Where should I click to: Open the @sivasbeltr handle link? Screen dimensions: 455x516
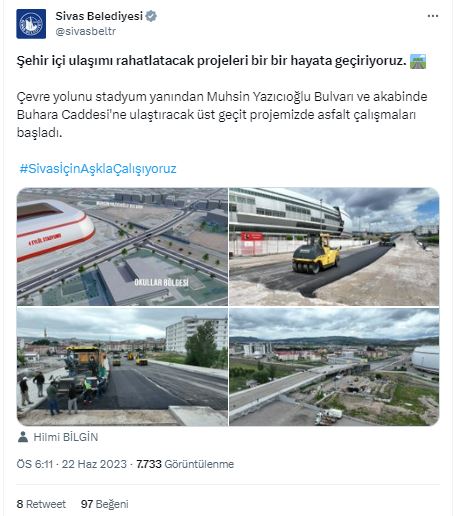[x=86, y=31]
